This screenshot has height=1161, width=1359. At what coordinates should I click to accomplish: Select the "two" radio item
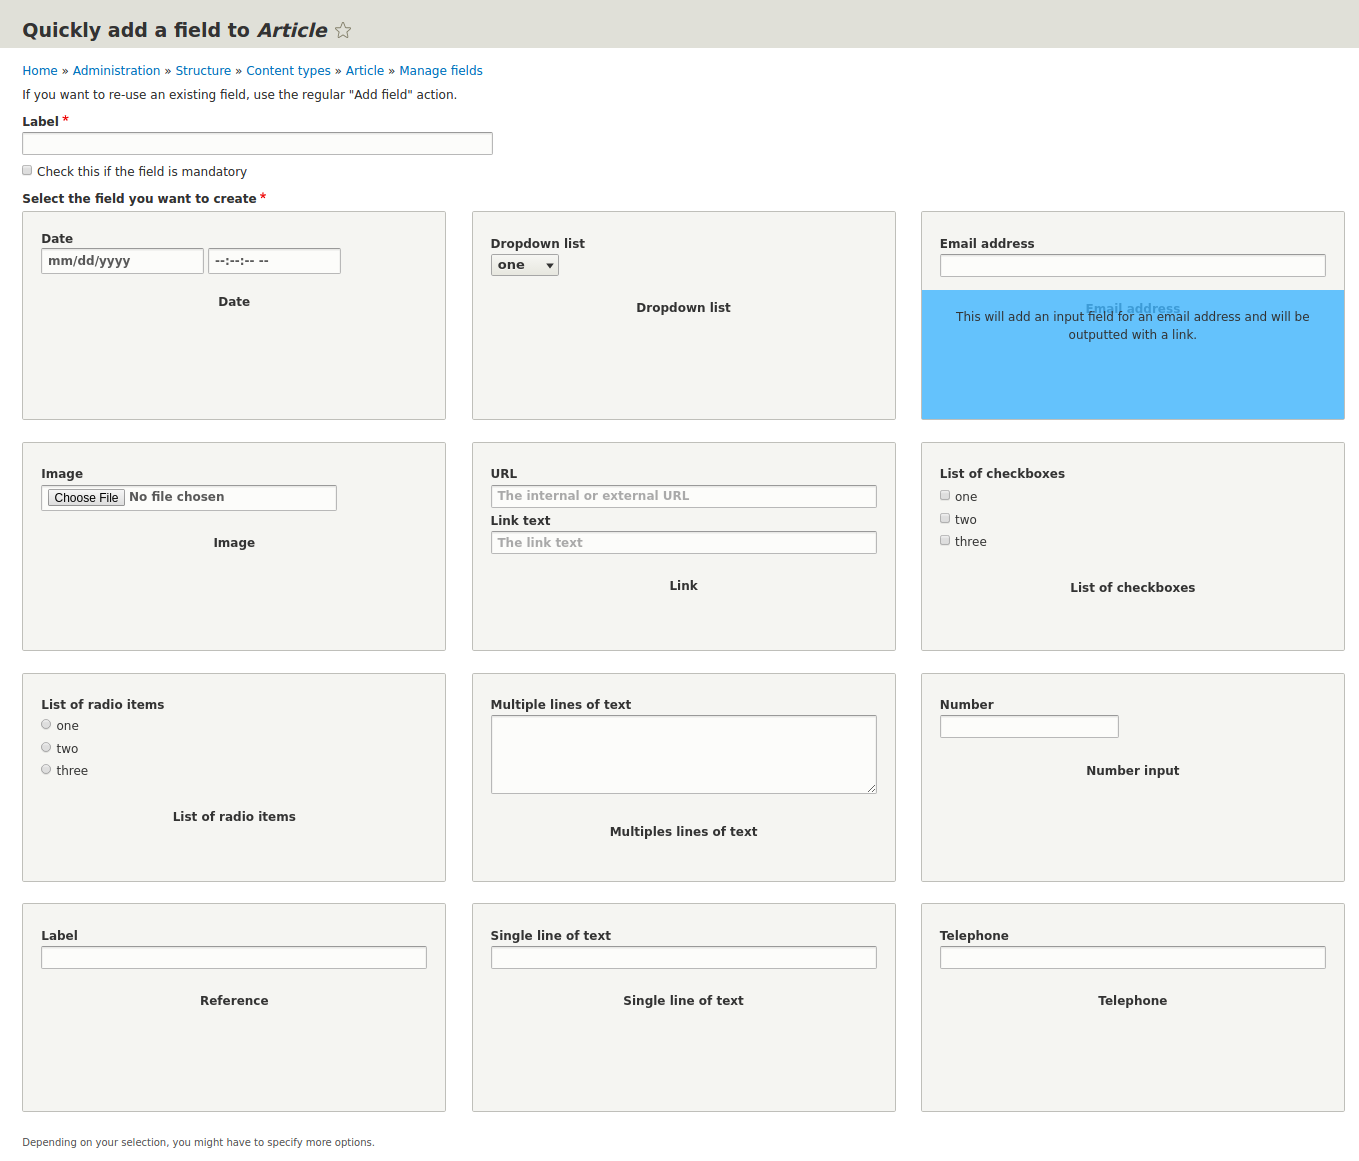coord(46,747)
